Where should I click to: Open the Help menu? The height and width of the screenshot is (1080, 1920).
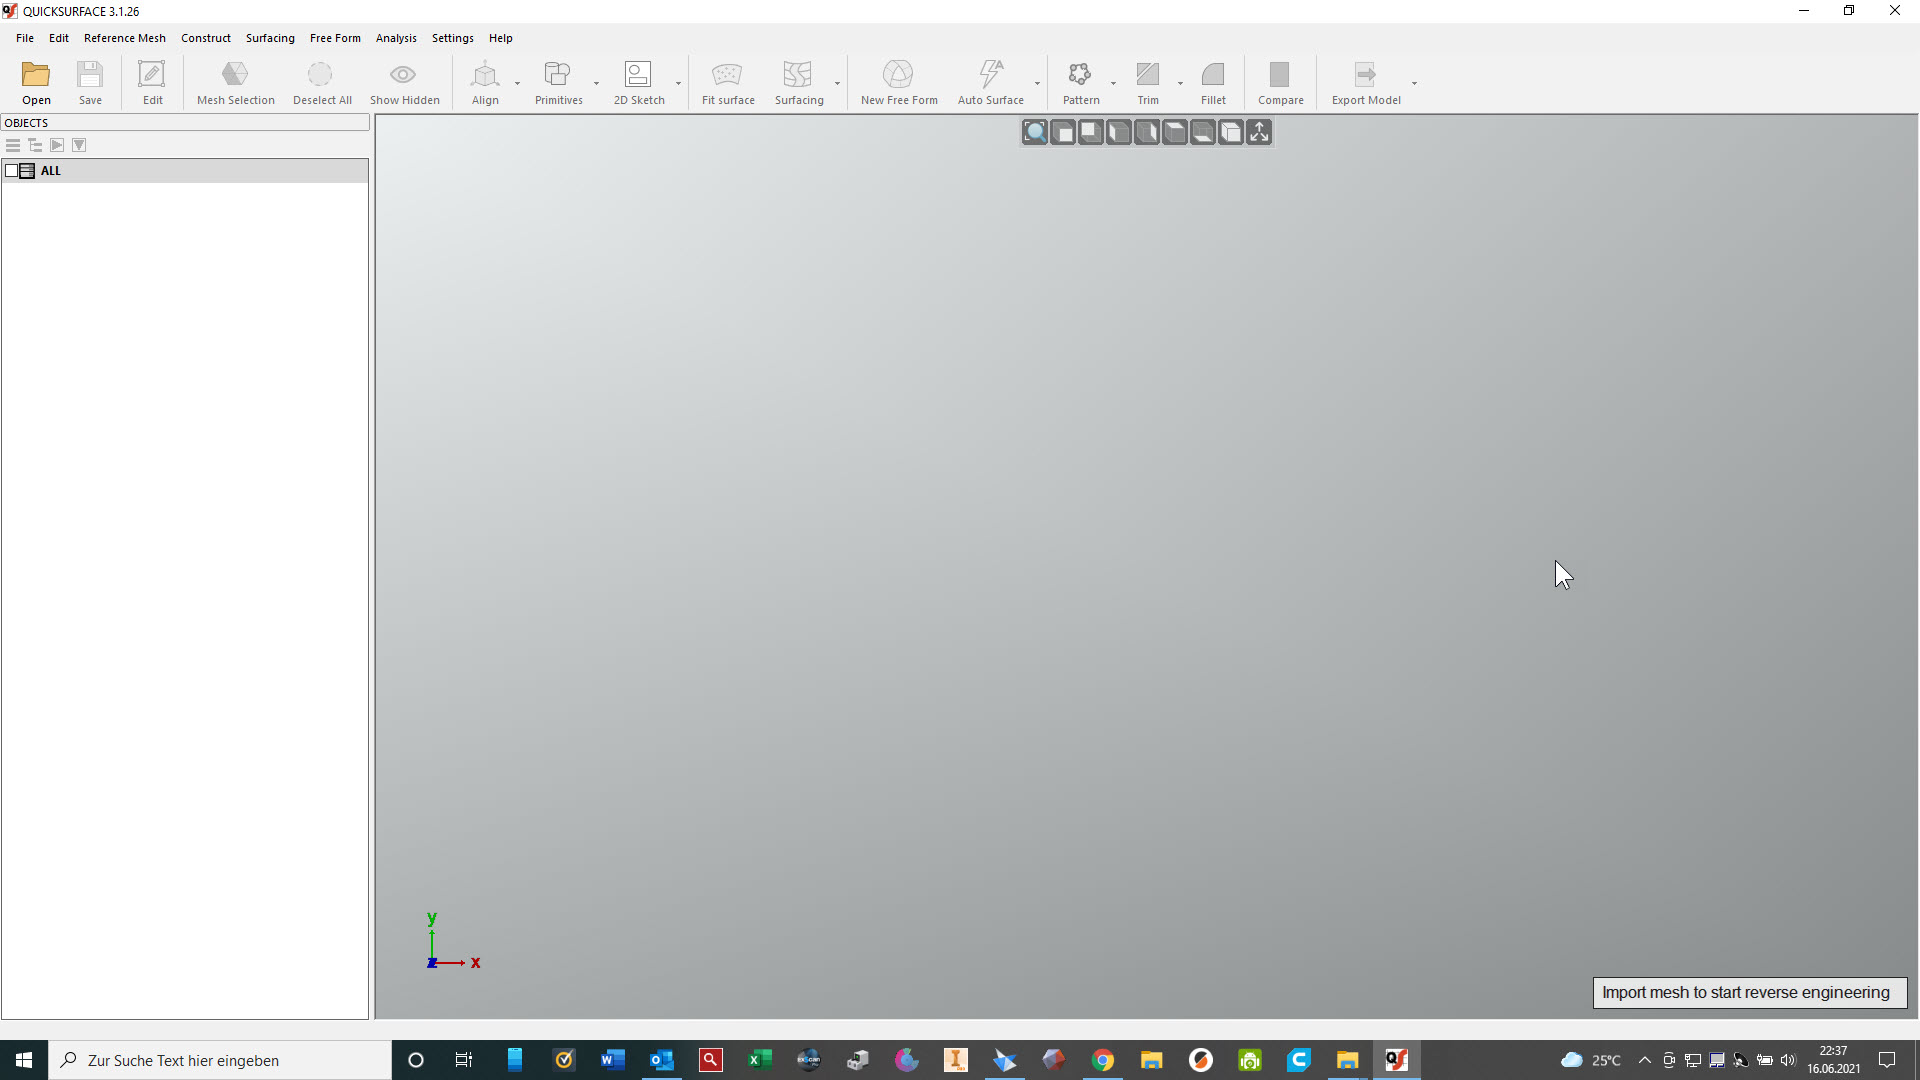pos(501,38)
